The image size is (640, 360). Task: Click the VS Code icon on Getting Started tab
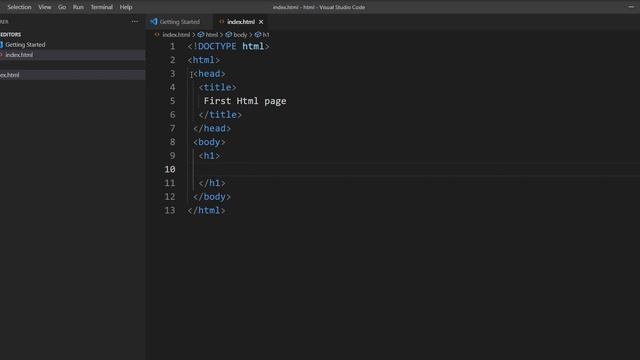click(153, 22)
